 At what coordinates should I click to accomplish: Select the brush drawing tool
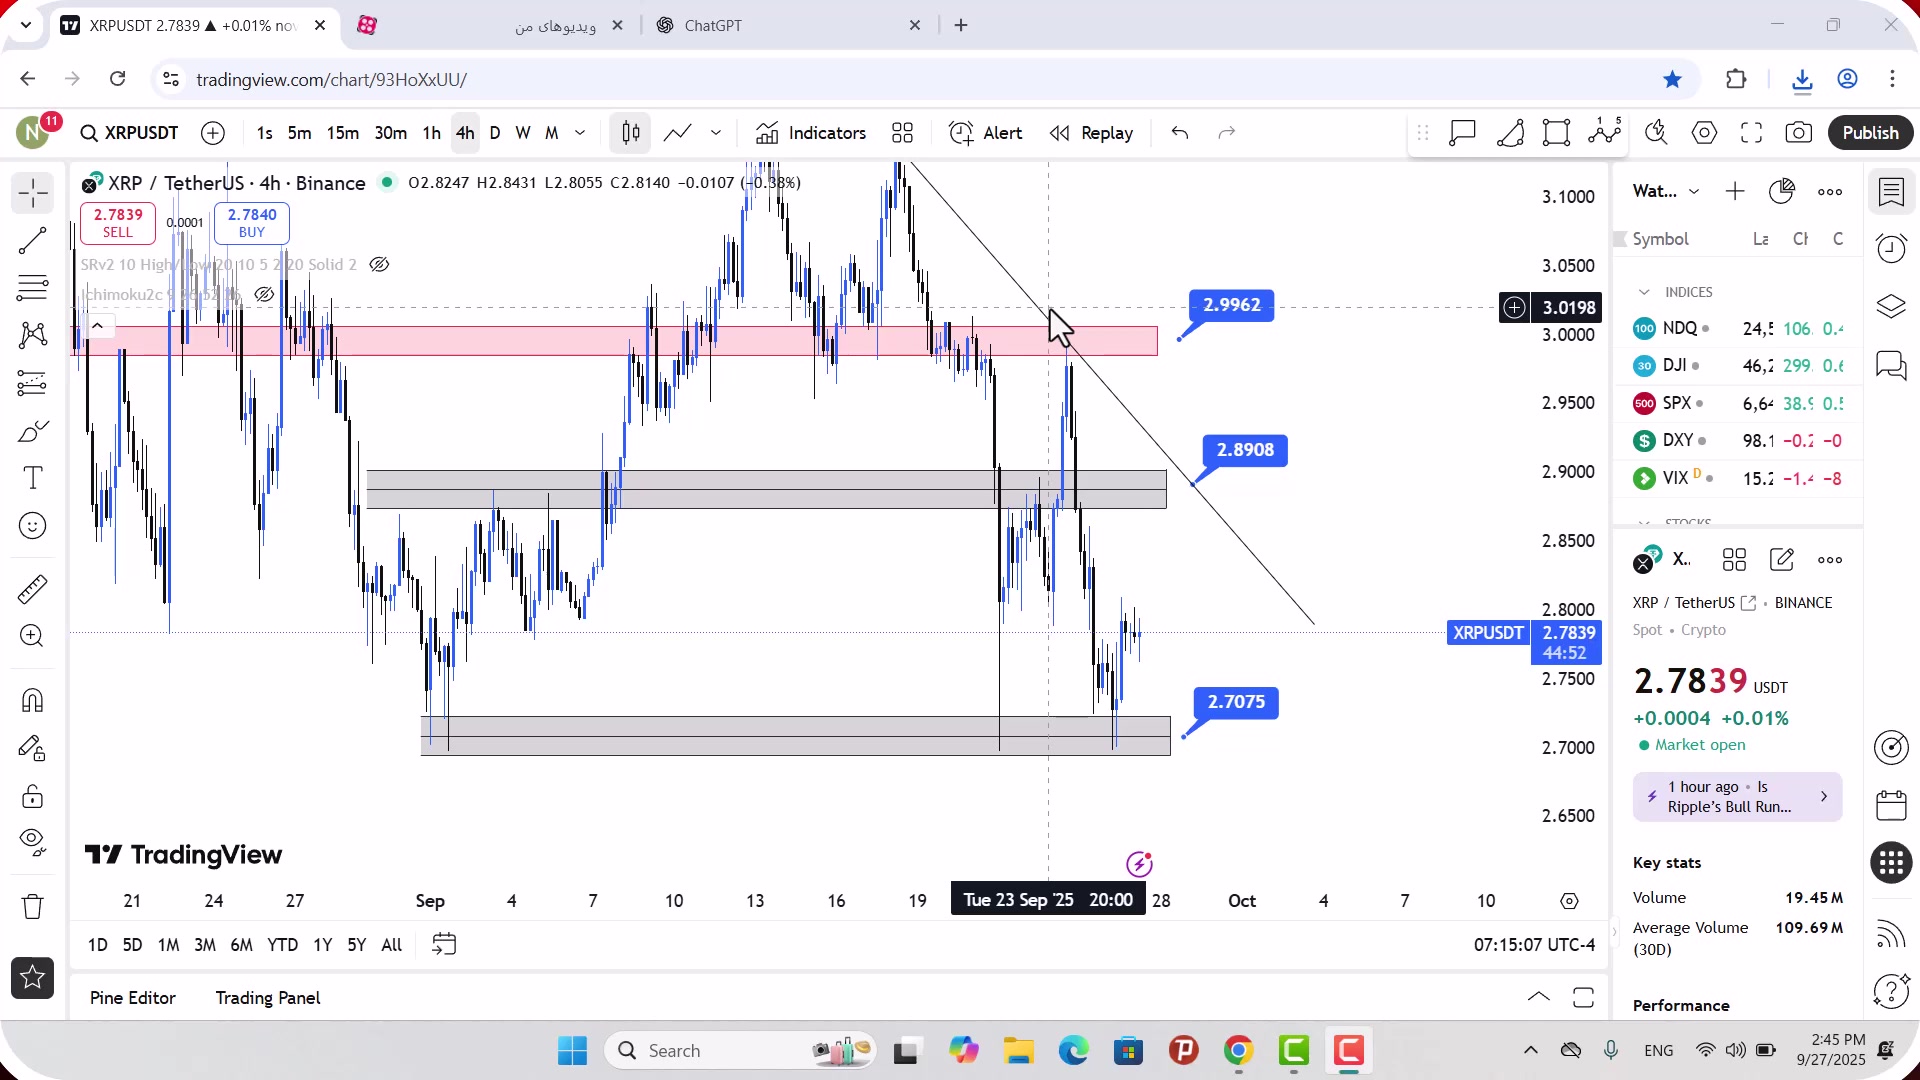[x=33, y=431]
